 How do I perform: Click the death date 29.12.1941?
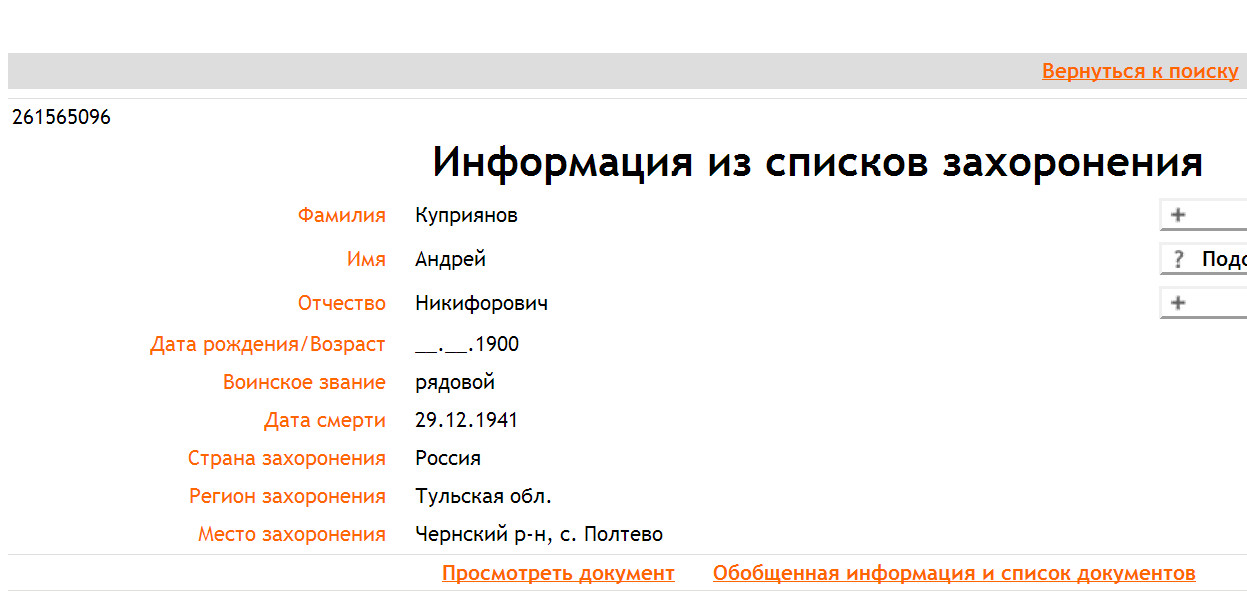pyautogui.click(x=466, y=421)
